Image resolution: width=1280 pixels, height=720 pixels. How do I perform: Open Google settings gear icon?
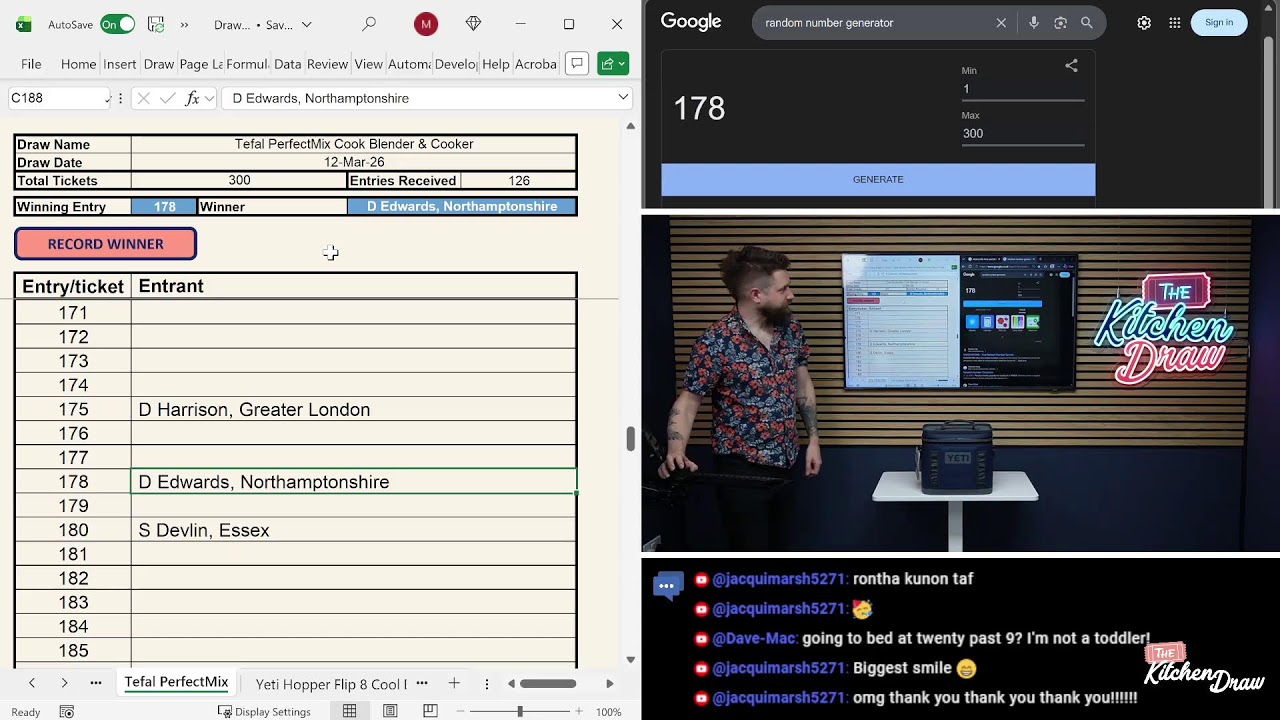point(1144,23)
